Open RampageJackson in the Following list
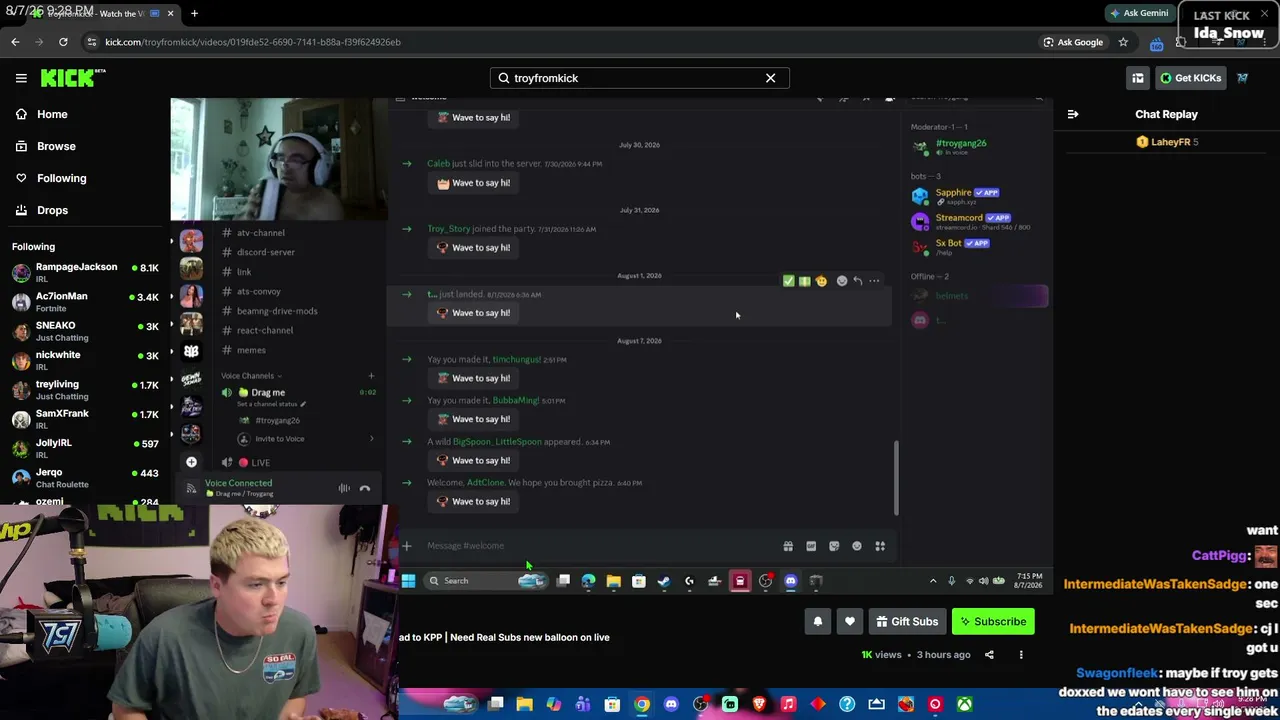This screenshot has width=1280, height=720. point(86,272)
